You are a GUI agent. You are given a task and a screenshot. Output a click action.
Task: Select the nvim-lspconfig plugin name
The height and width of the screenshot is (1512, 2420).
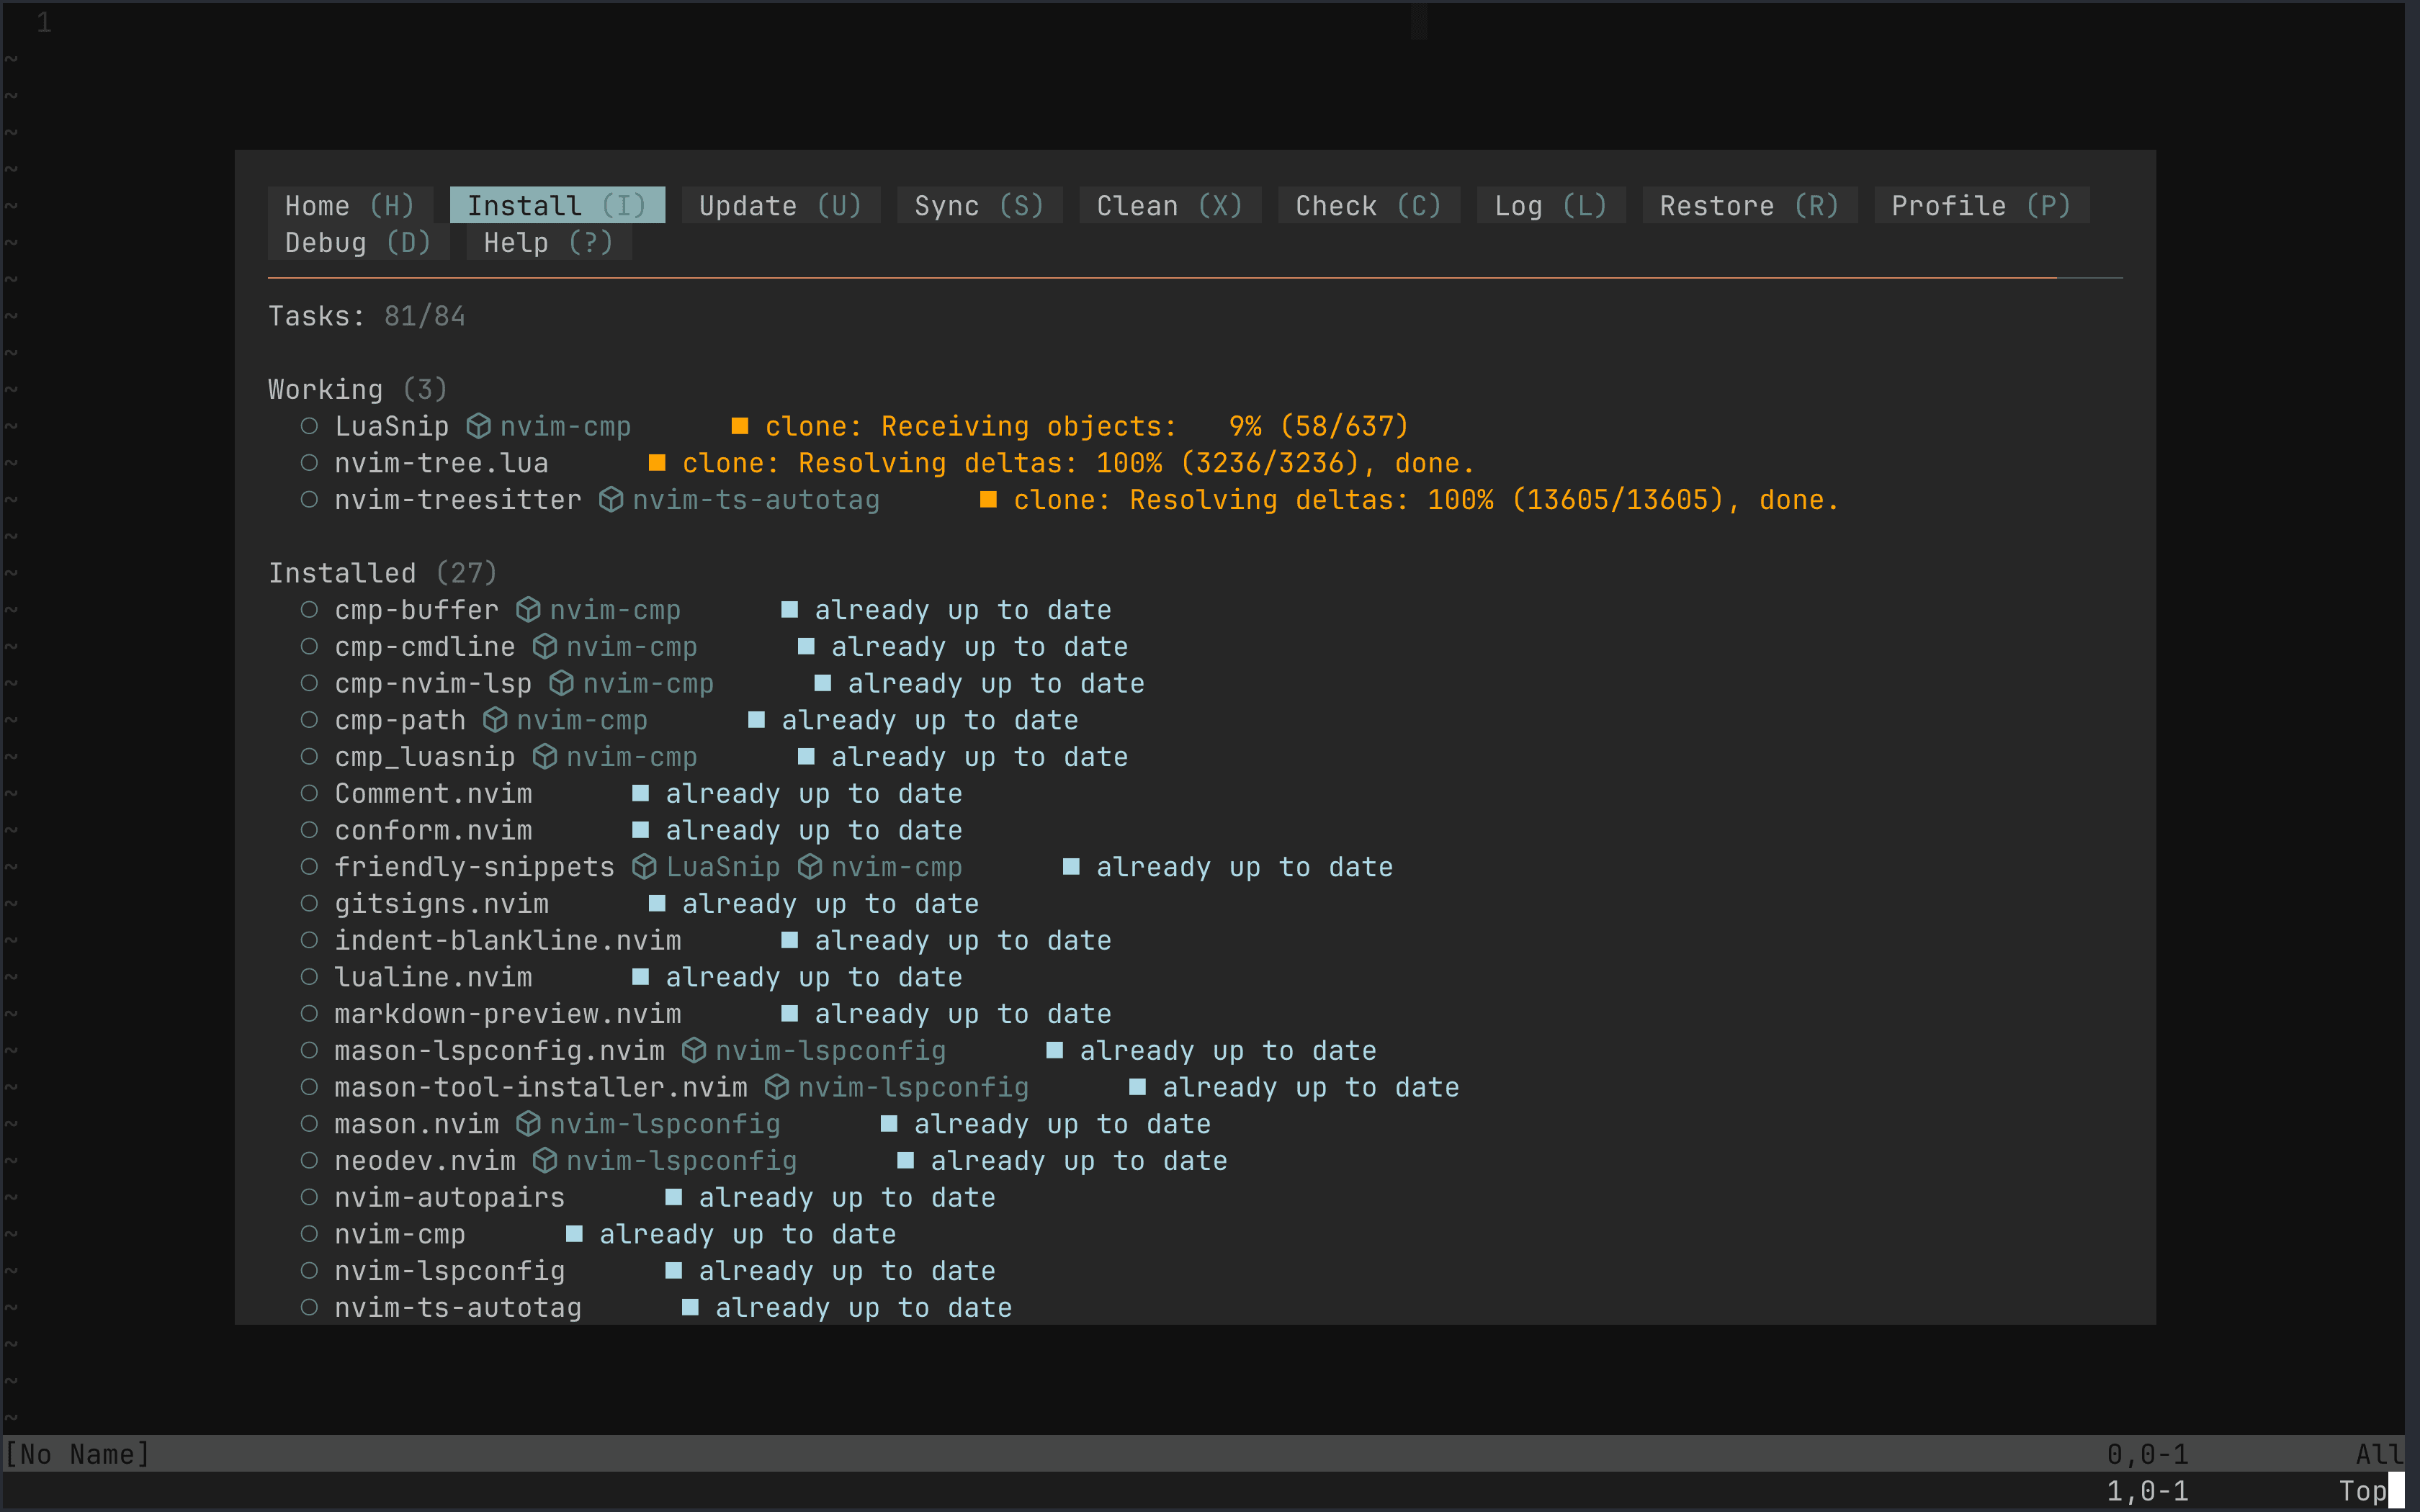click(450, 1272)
